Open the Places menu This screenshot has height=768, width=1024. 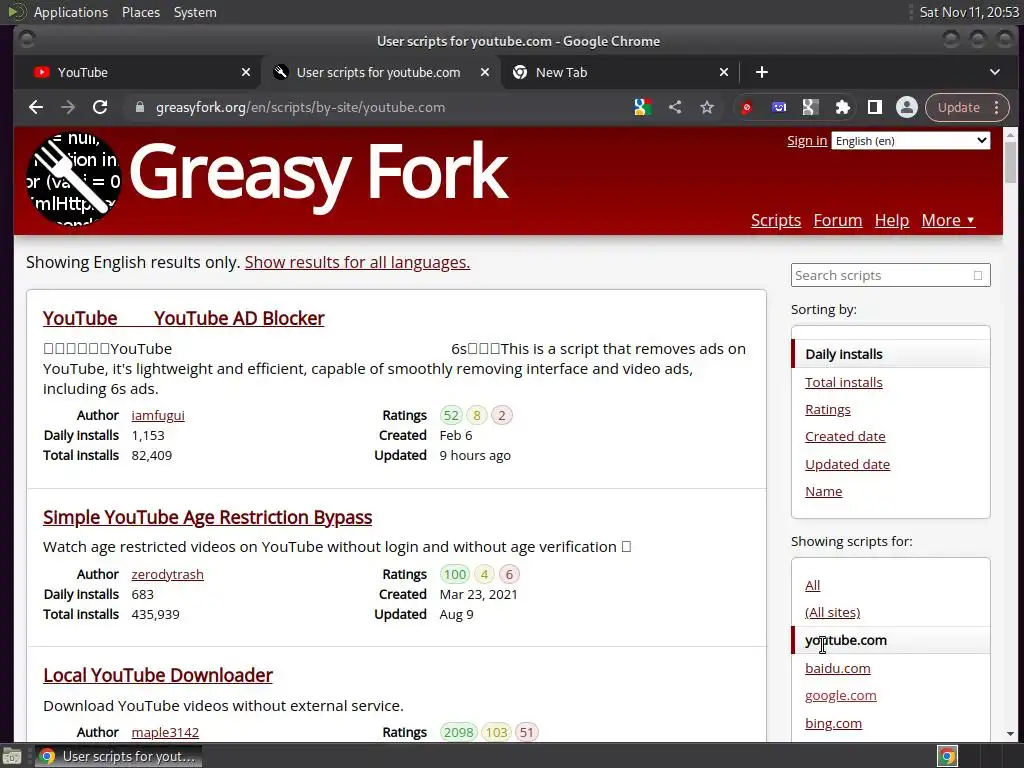140,12
